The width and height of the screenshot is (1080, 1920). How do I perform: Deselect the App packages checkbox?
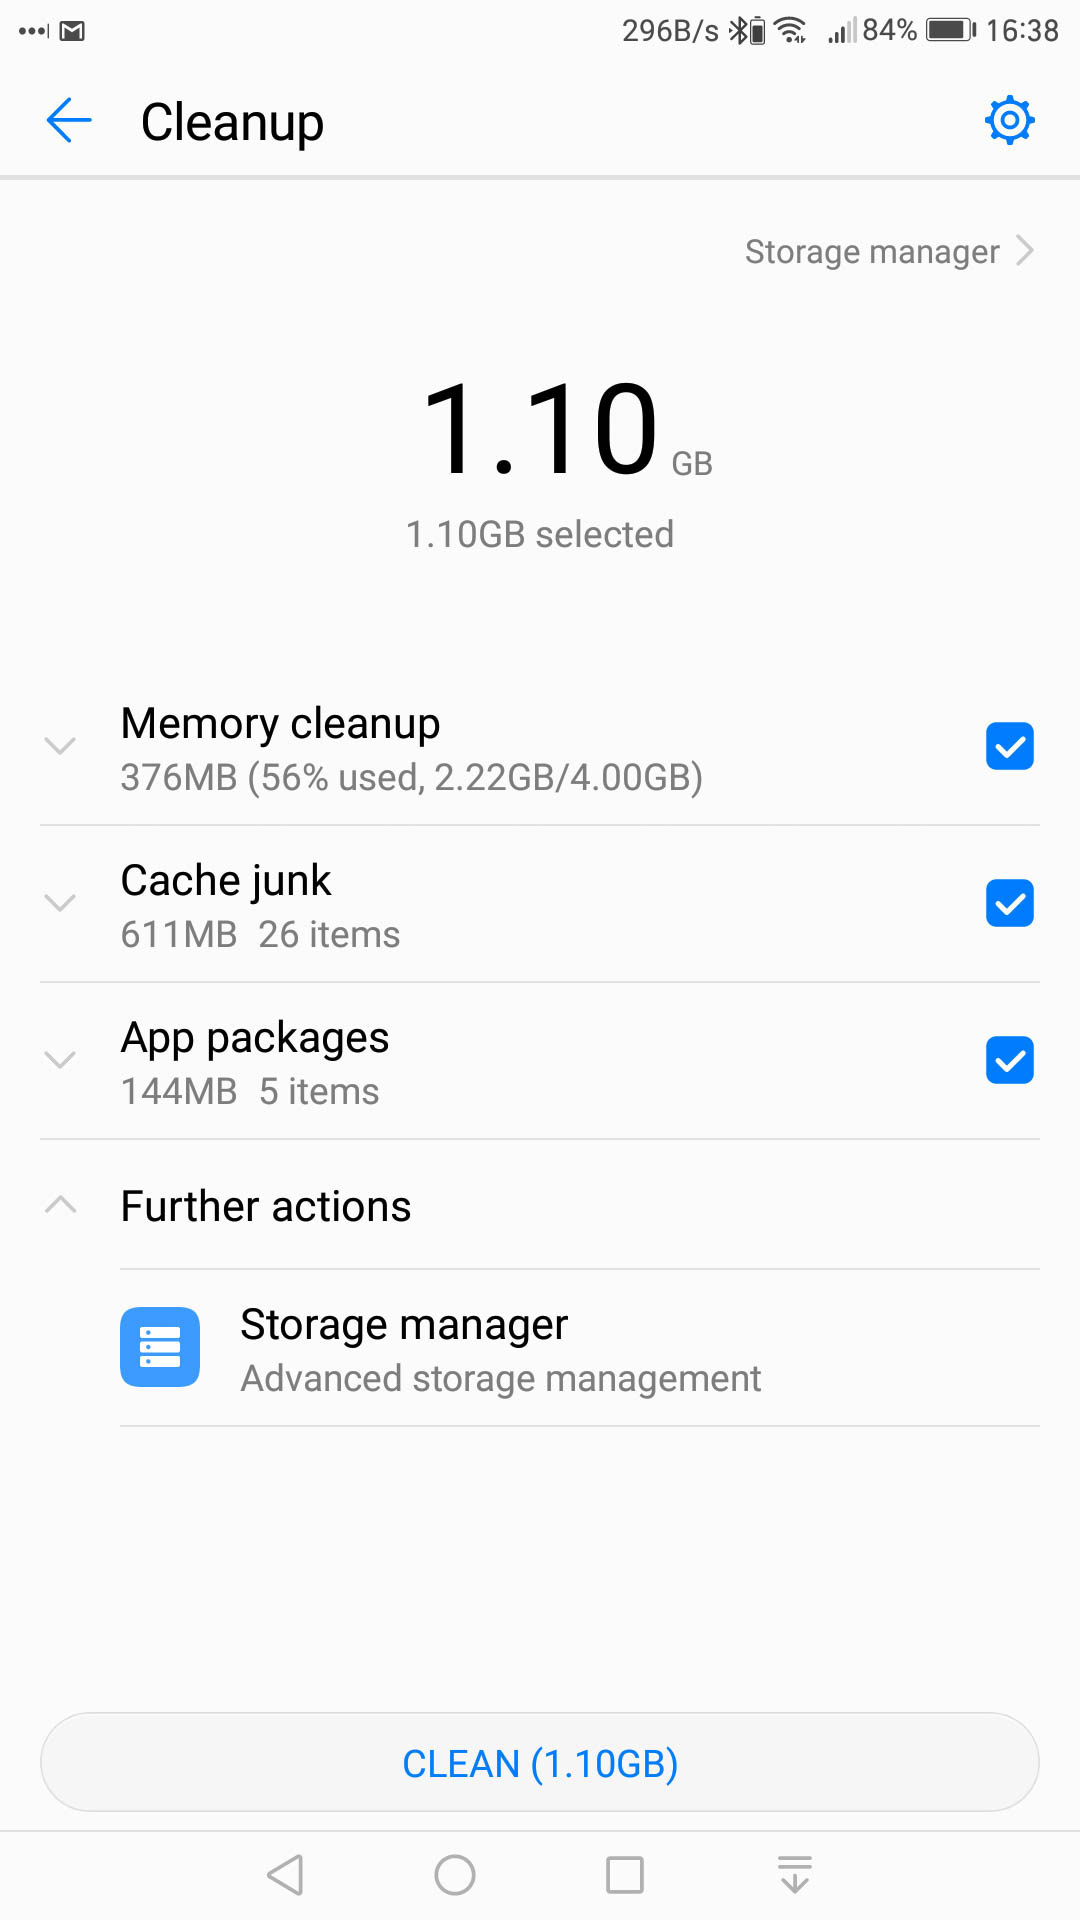pyautogui.click(x=1009, y=1060)
